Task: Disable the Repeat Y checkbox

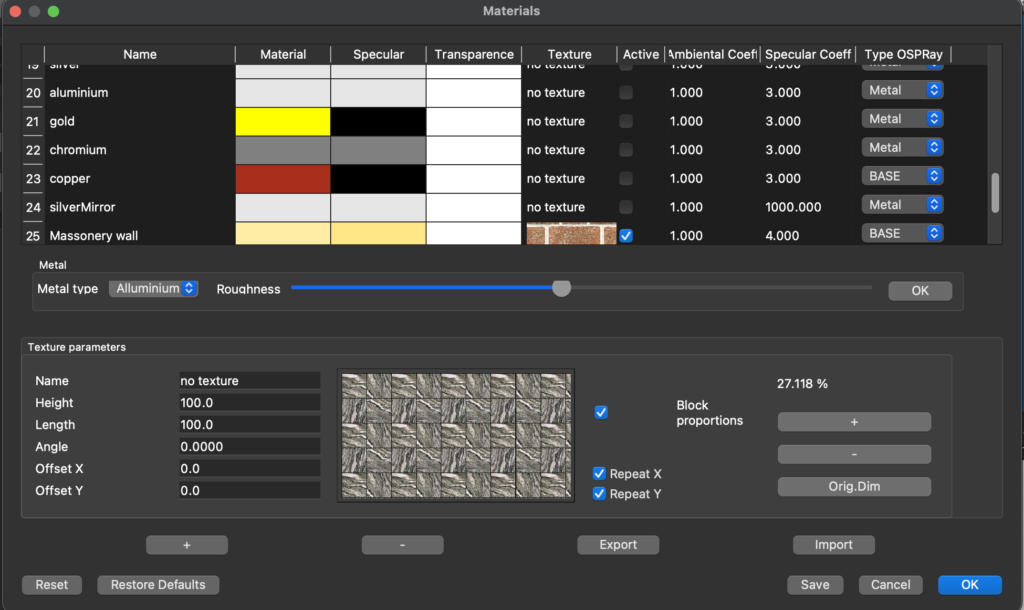Action: click(x=600, y=494)
